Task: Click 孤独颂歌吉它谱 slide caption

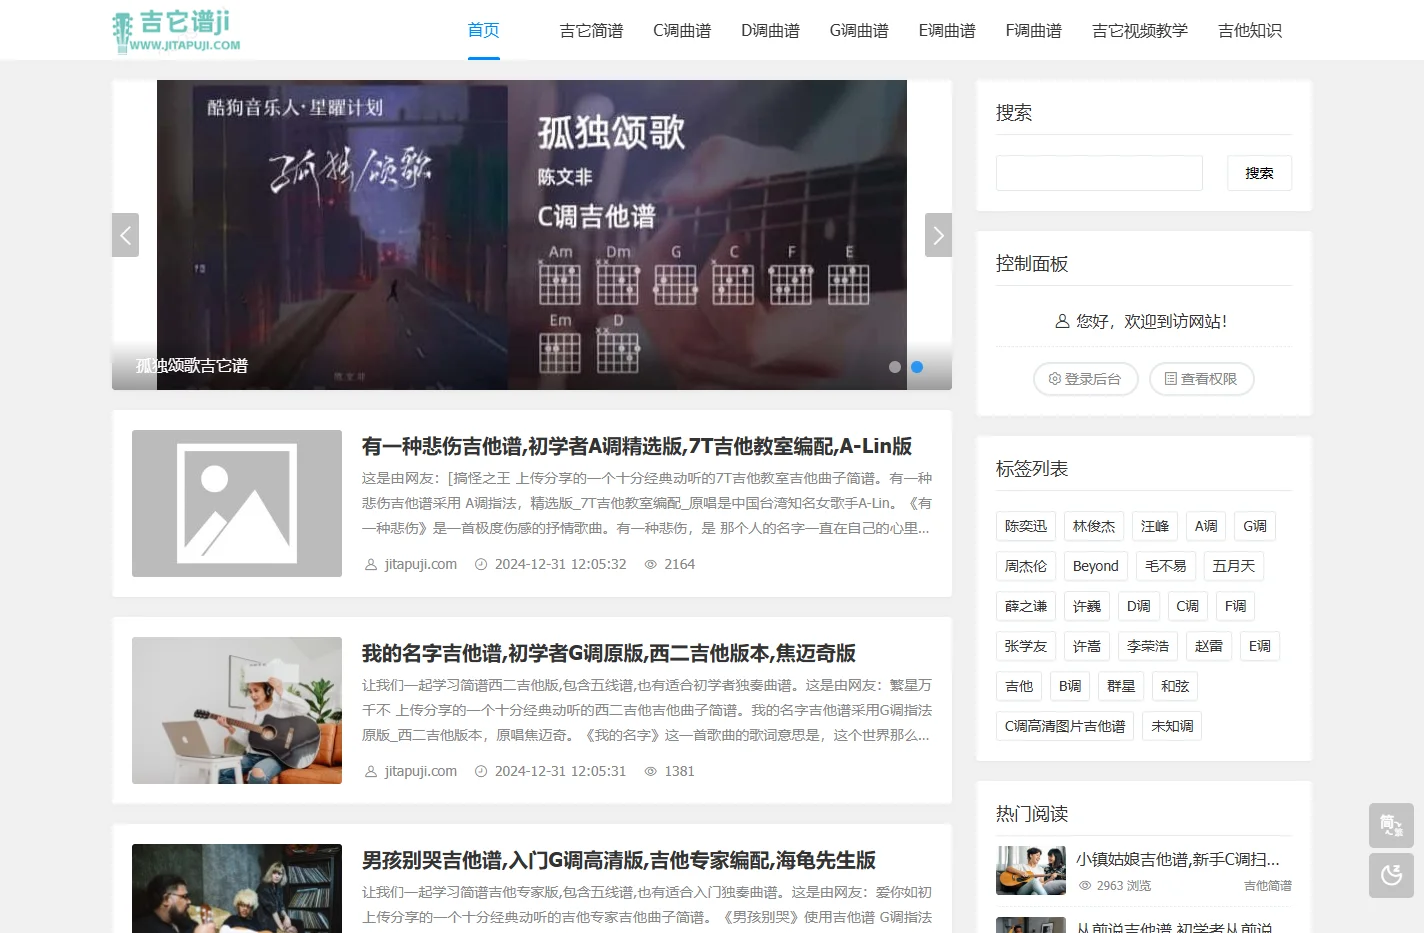Action: (x=192, y=366)
